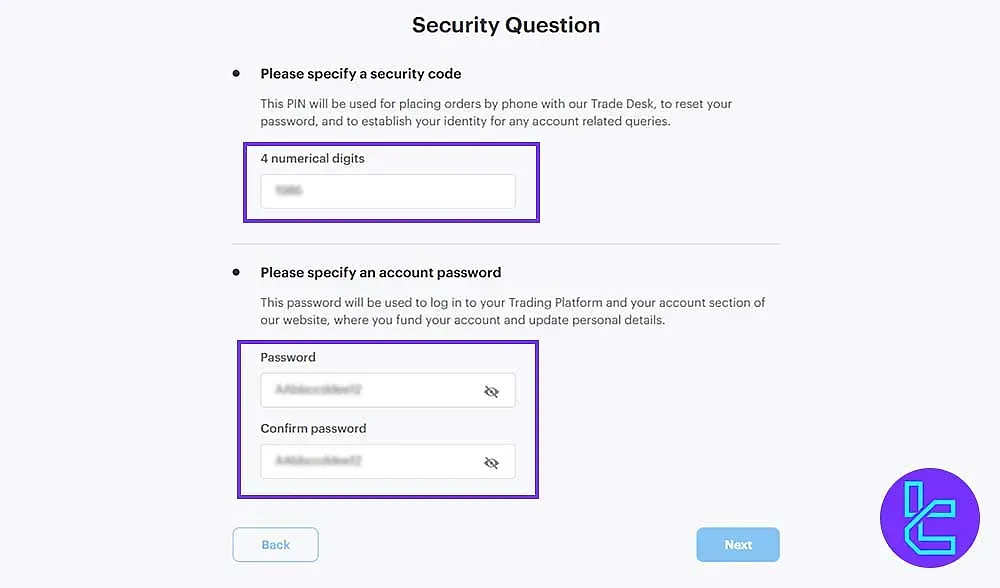Focus the Password entry box

tap(380, 390)
